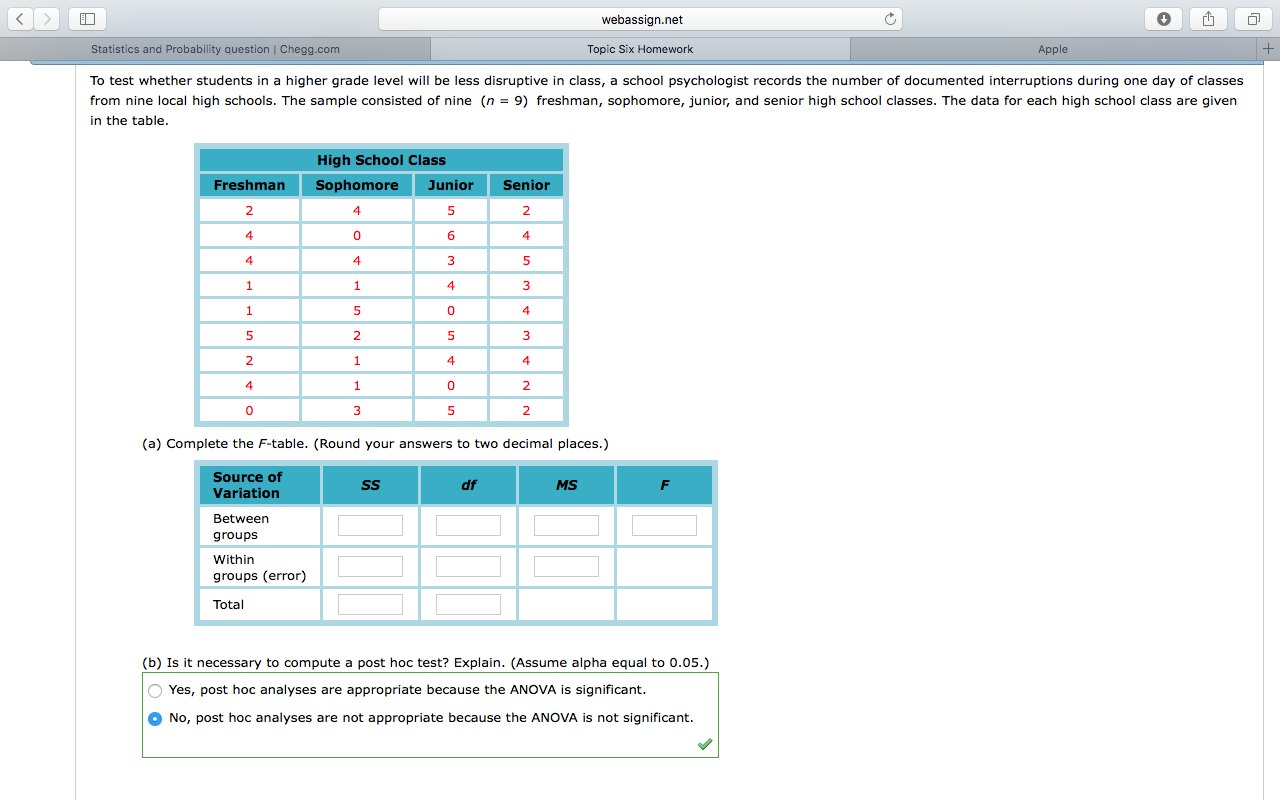Viewport: 1280px width, 800px height.
Task: Switch to the Chegg.com Statistics question tab
Action: tap(215, 49)
